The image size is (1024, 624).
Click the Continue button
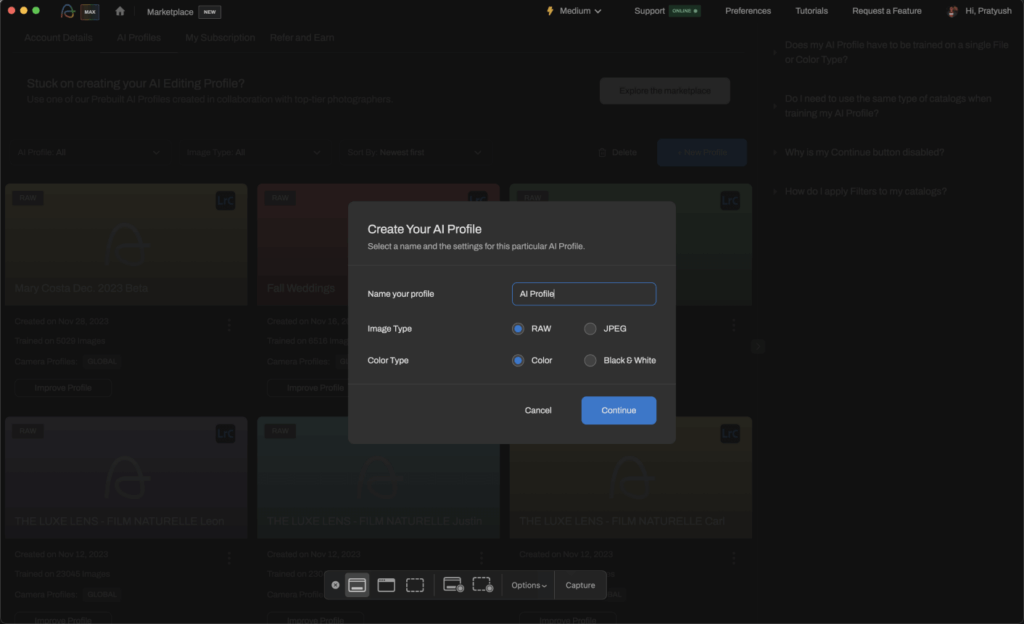618,410
